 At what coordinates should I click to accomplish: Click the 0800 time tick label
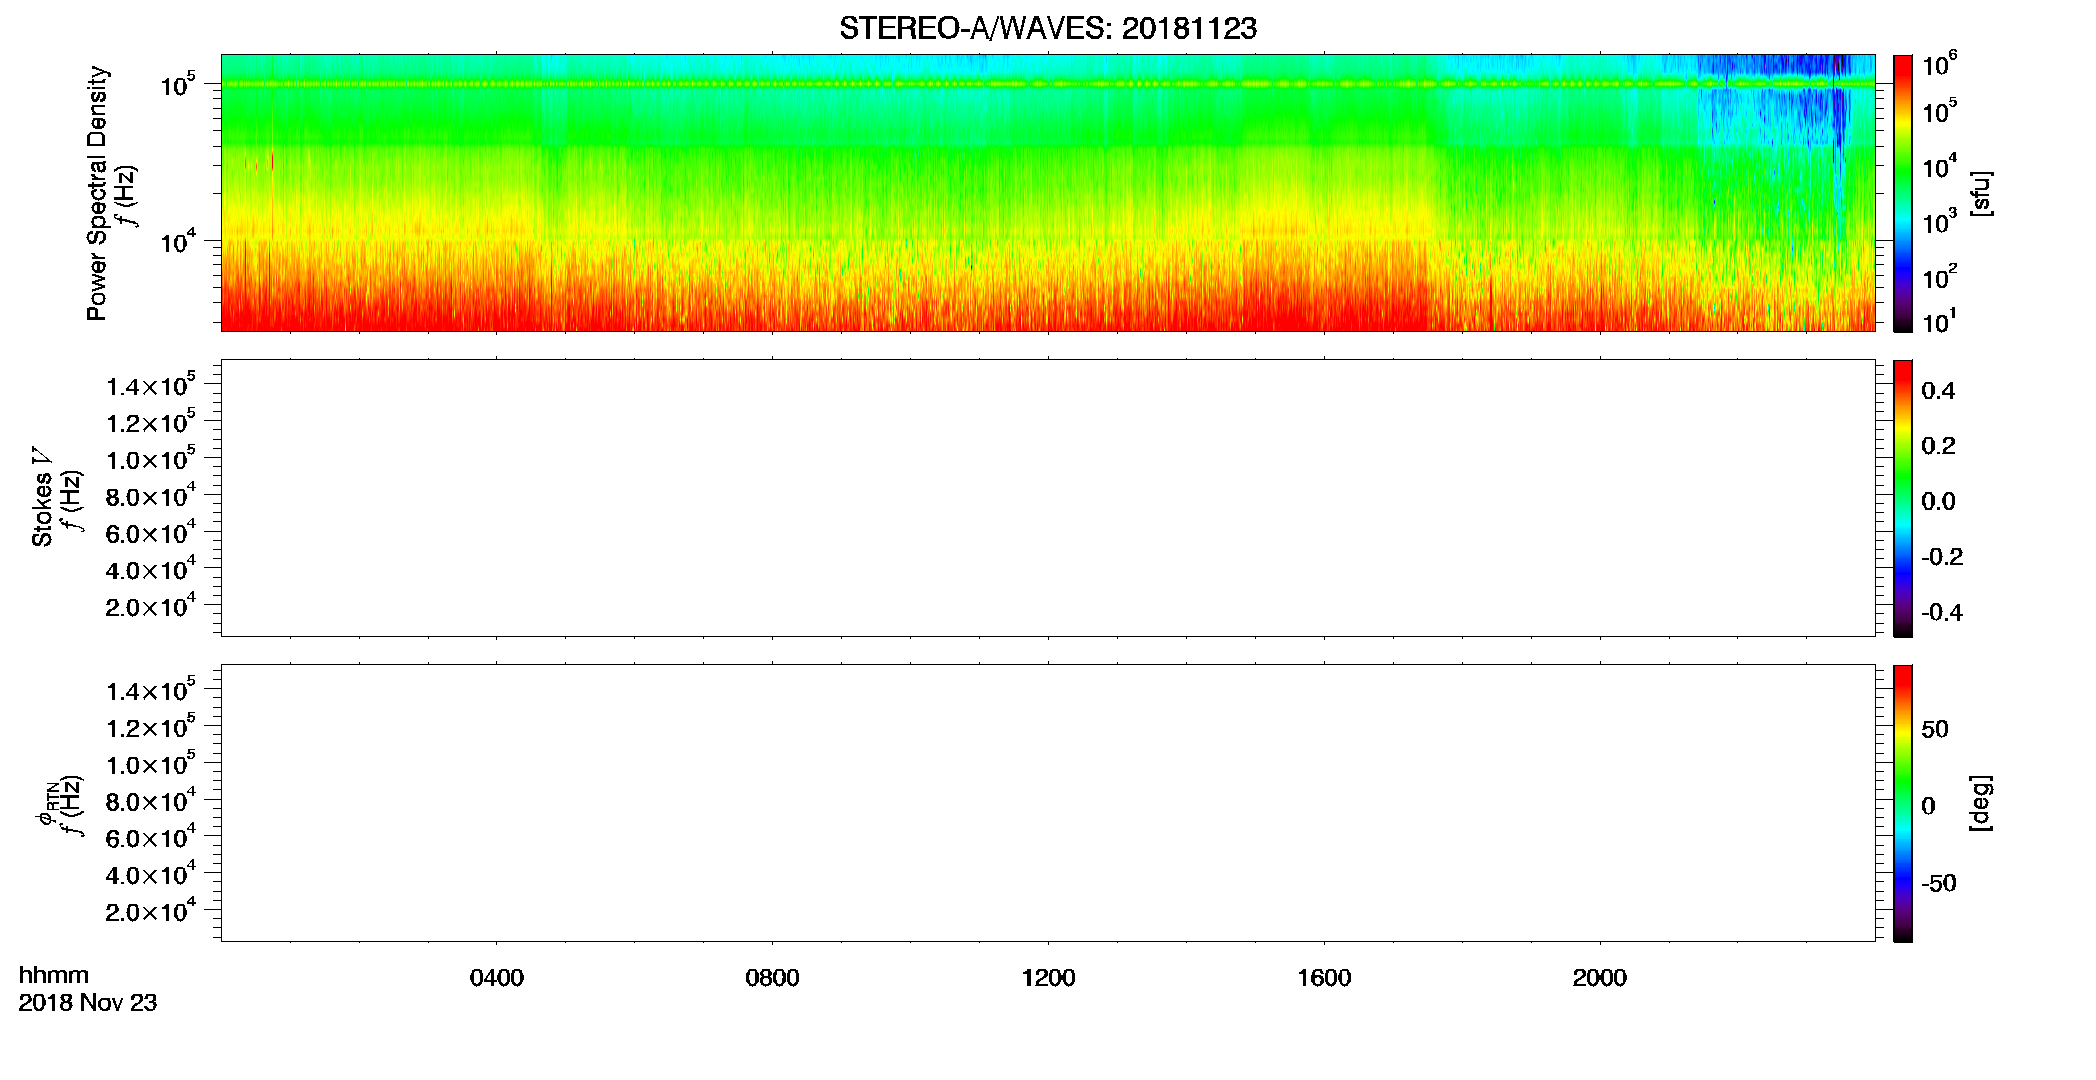pos(772,978)
